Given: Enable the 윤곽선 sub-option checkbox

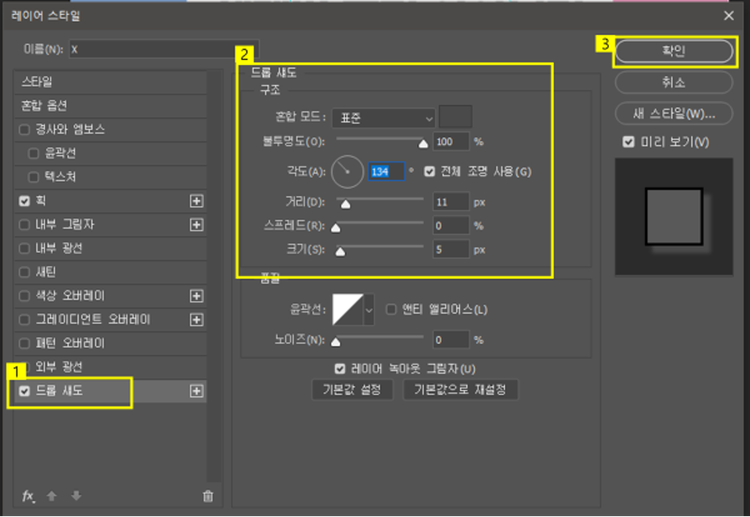Looking at the screenshot, I should click(33, 154).
